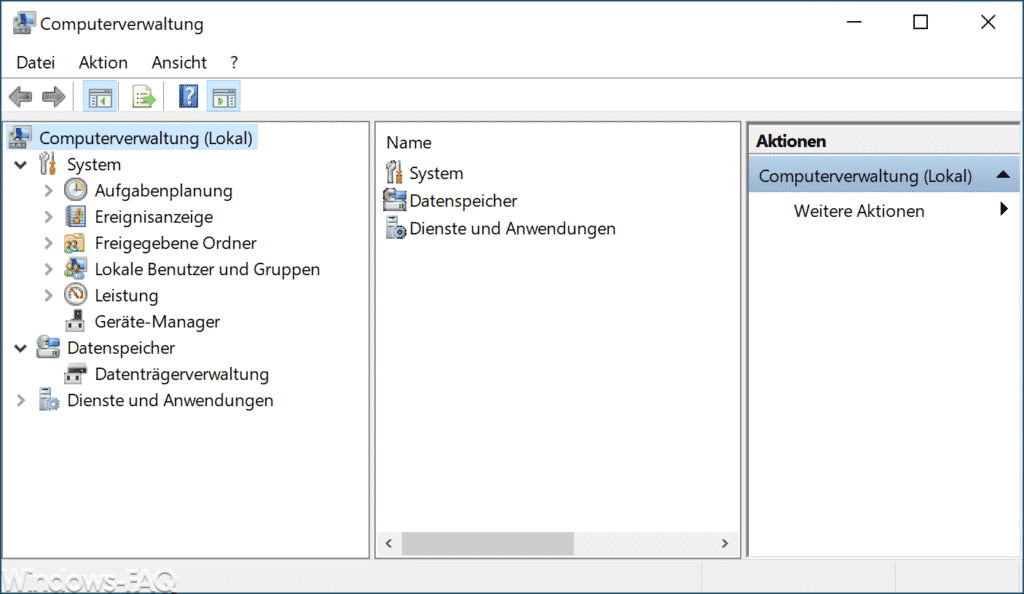Minimize the Computerverwaltung window

[x=854, y=22]
